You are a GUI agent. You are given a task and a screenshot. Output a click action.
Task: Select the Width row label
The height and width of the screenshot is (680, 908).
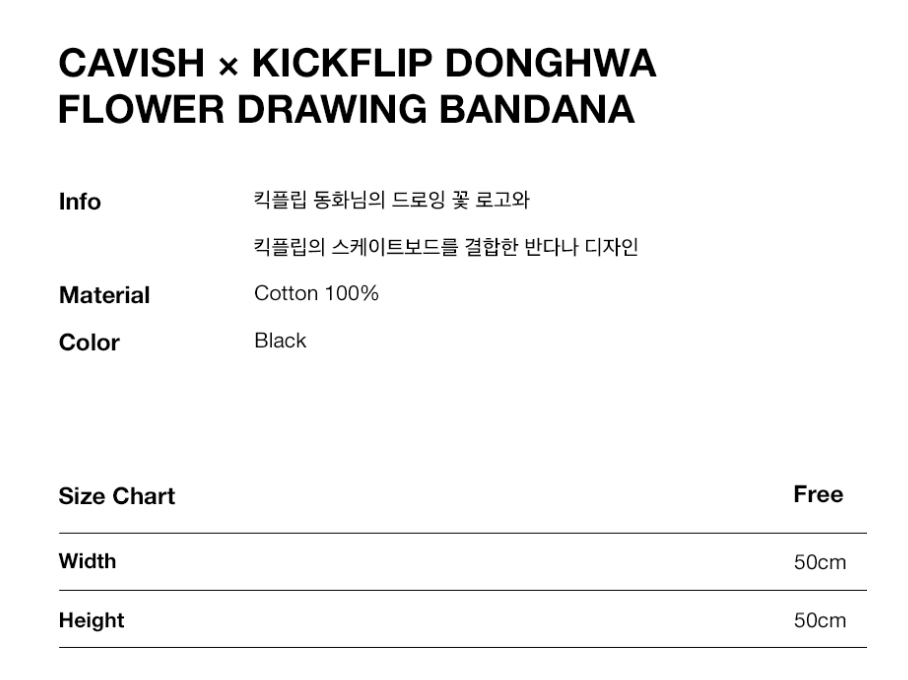pyautogui.click(x=87, y=561)
